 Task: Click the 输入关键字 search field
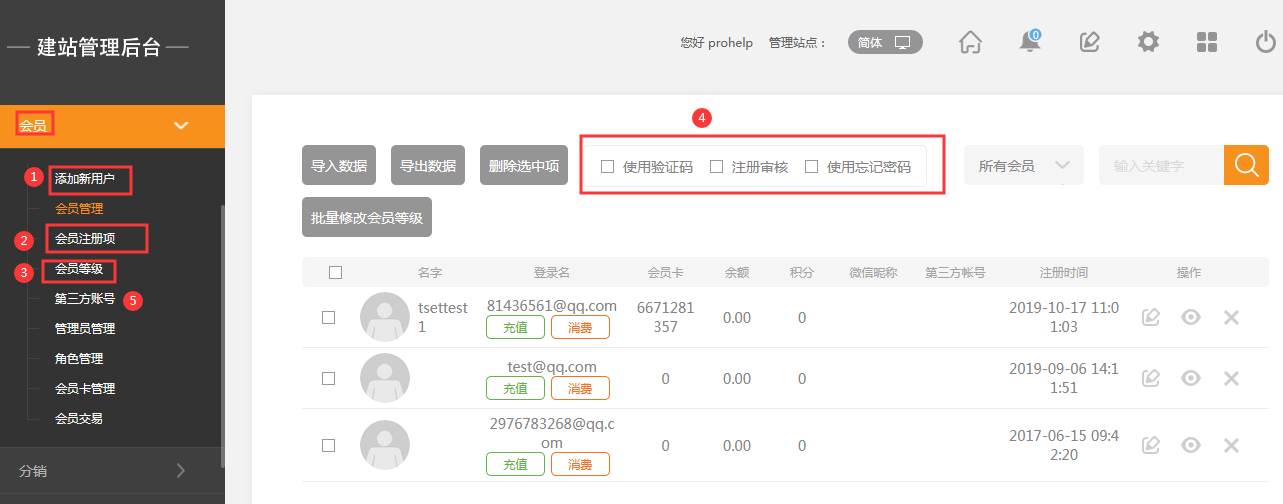click(1160, 166)
